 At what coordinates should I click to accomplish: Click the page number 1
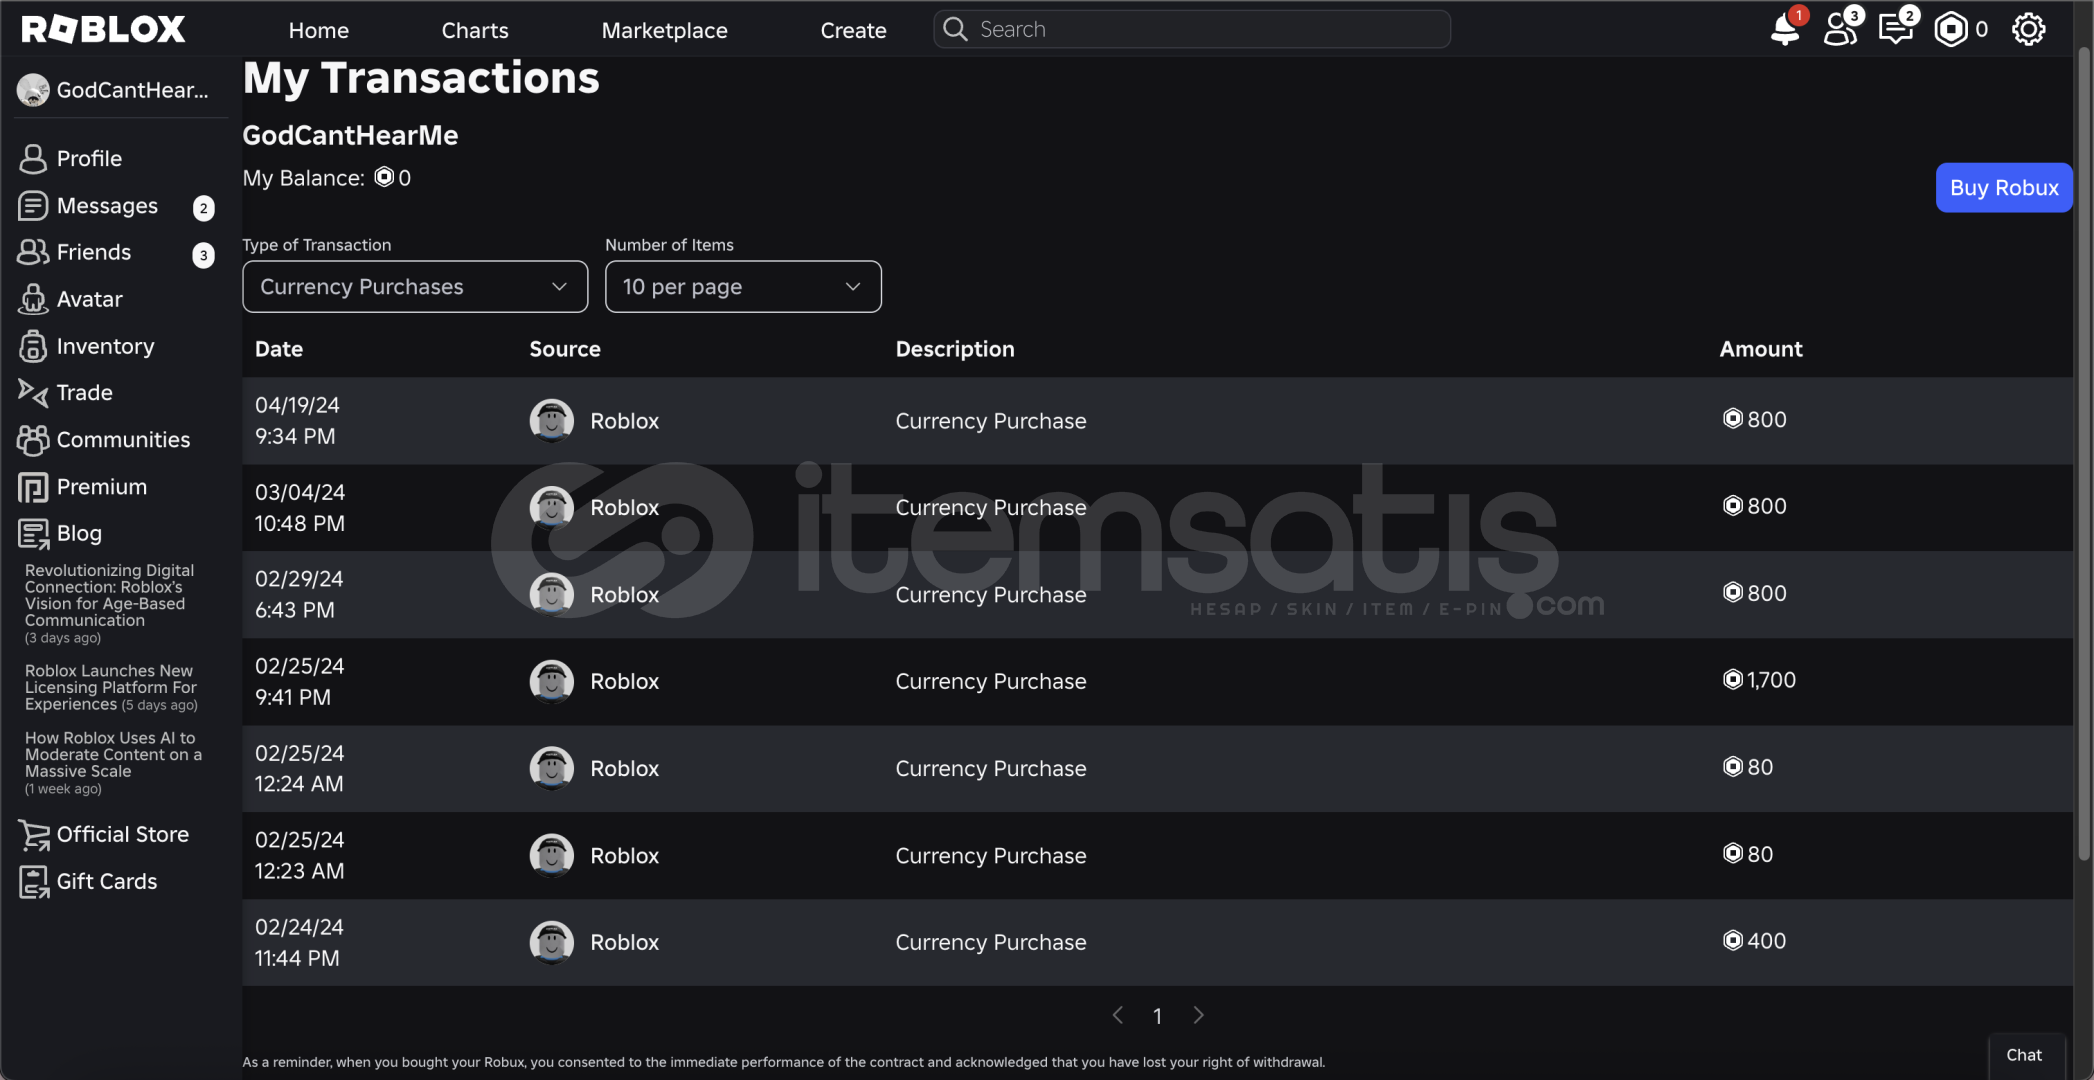[x=1157, y=1016]
